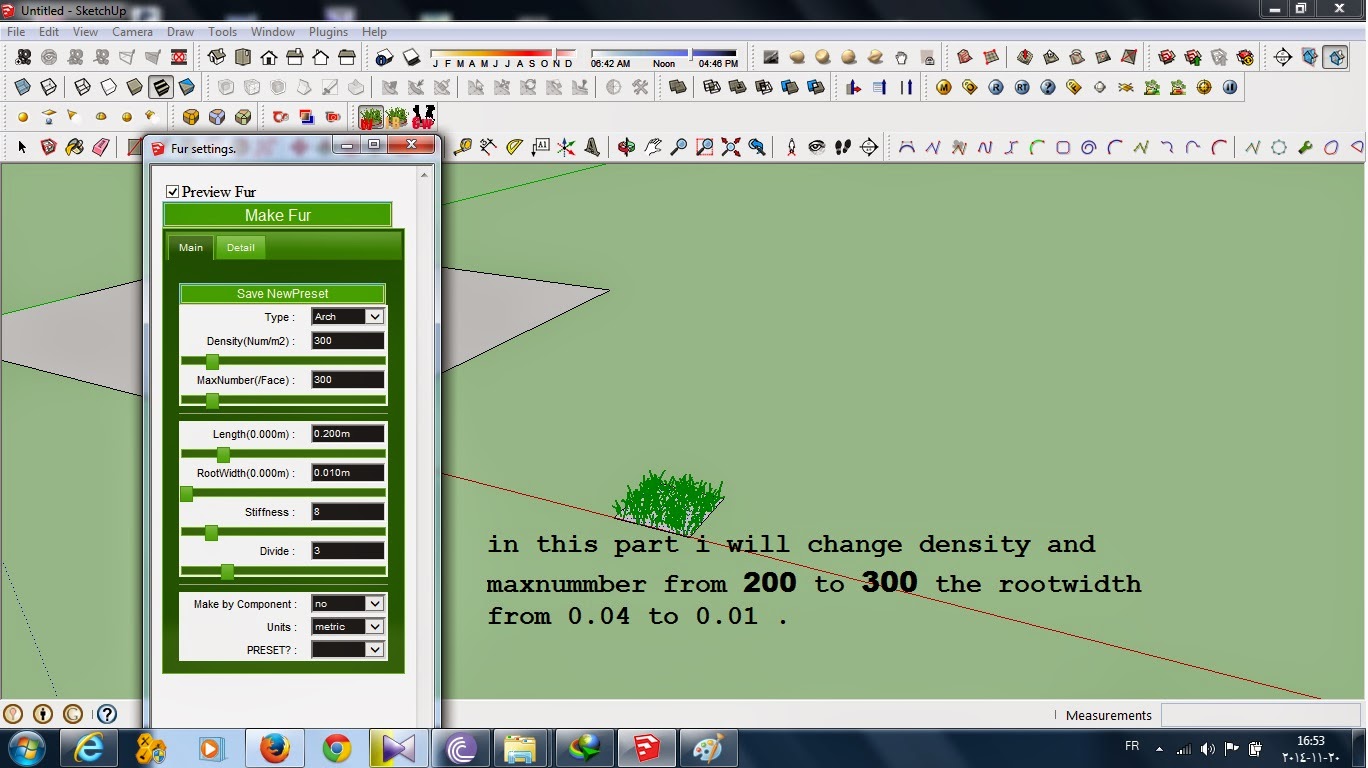Open Paint from the taskbar
Image resolution: width=1368 pixels, height=768 pixels.
point(708,748)
